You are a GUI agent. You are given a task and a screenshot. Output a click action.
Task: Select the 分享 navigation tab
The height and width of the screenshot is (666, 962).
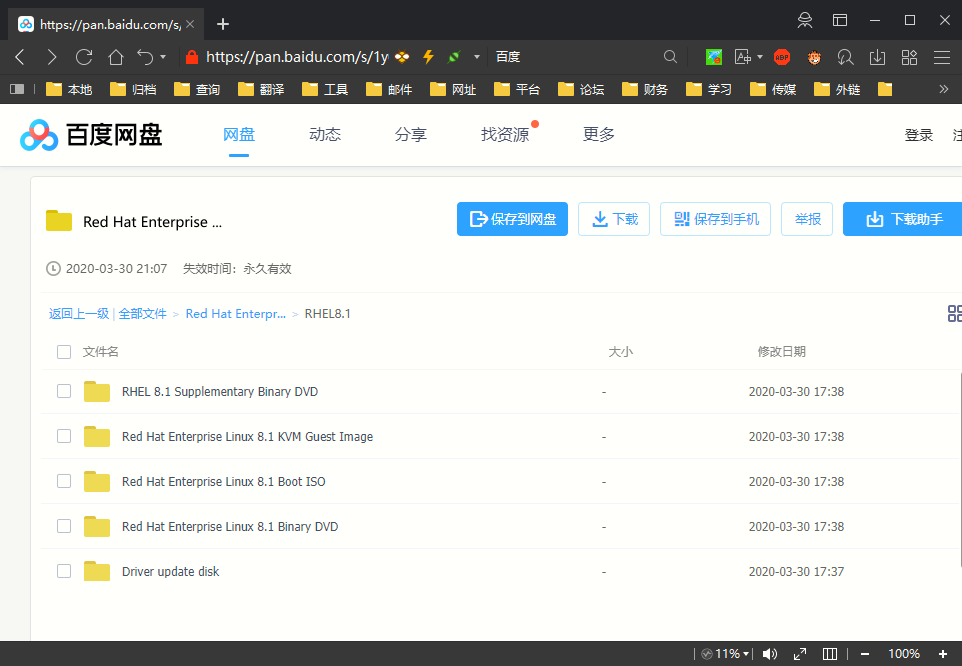[x=410, y=134]
